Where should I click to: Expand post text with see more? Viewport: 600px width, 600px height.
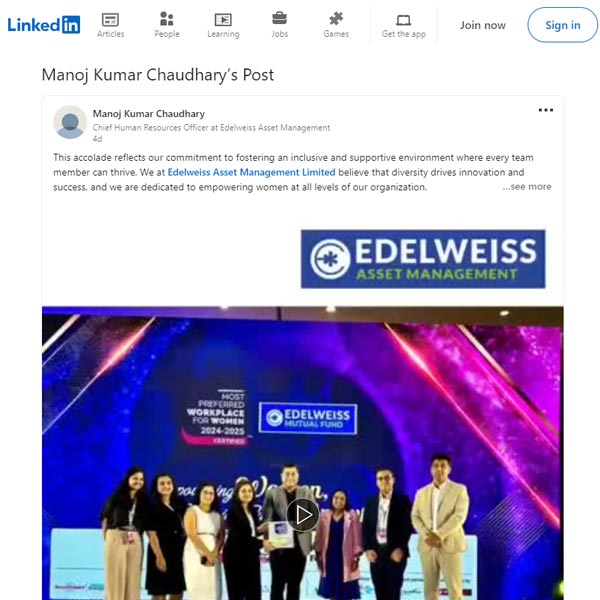coord(527,187)
